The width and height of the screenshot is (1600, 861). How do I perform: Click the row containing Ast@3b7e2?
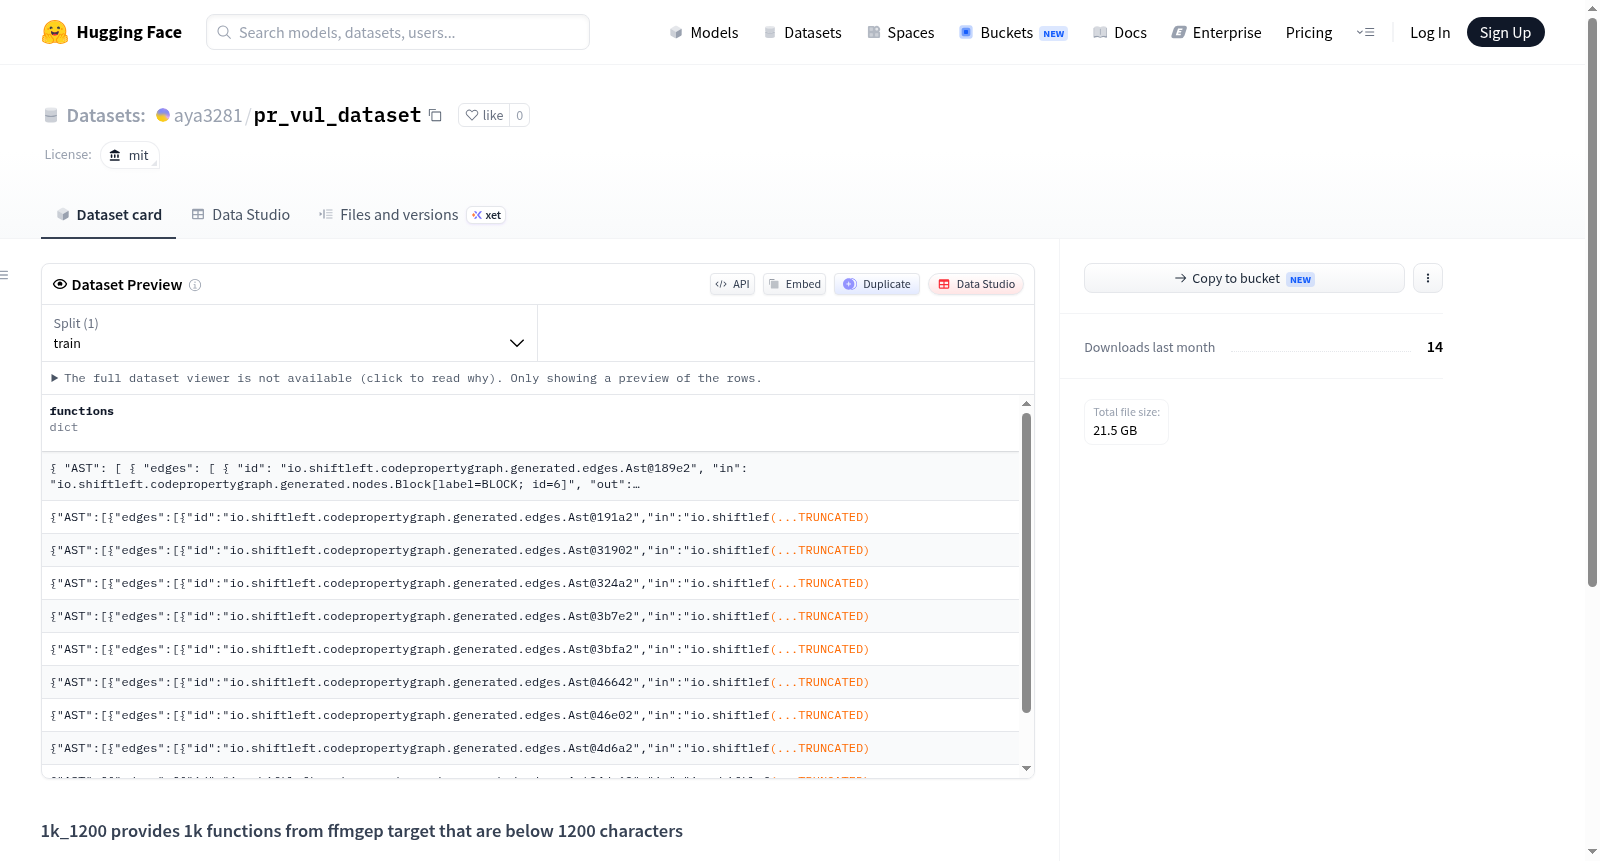pyautogui.click(x=530, y=616)
